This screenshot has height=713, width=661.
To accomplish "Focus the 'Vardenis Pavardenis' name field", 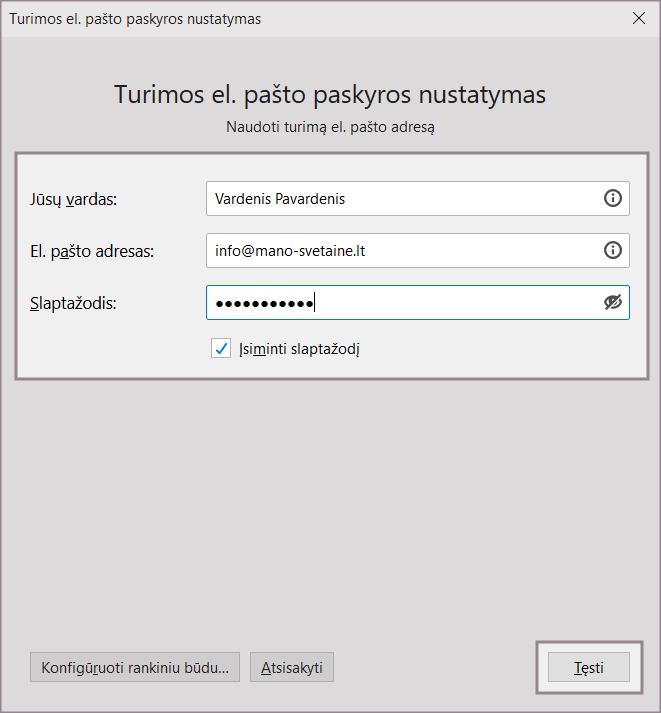I will point(400,198).
